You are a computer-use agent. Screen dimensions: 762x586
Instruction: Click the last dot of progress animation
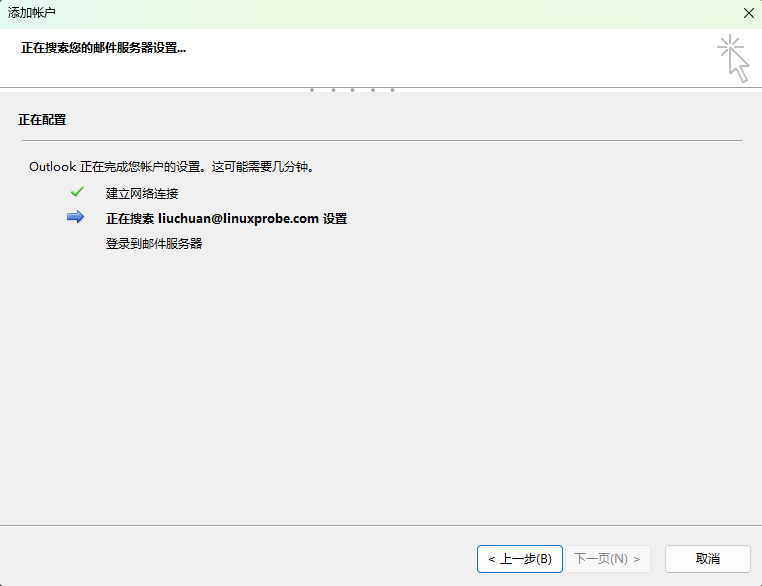392,90
